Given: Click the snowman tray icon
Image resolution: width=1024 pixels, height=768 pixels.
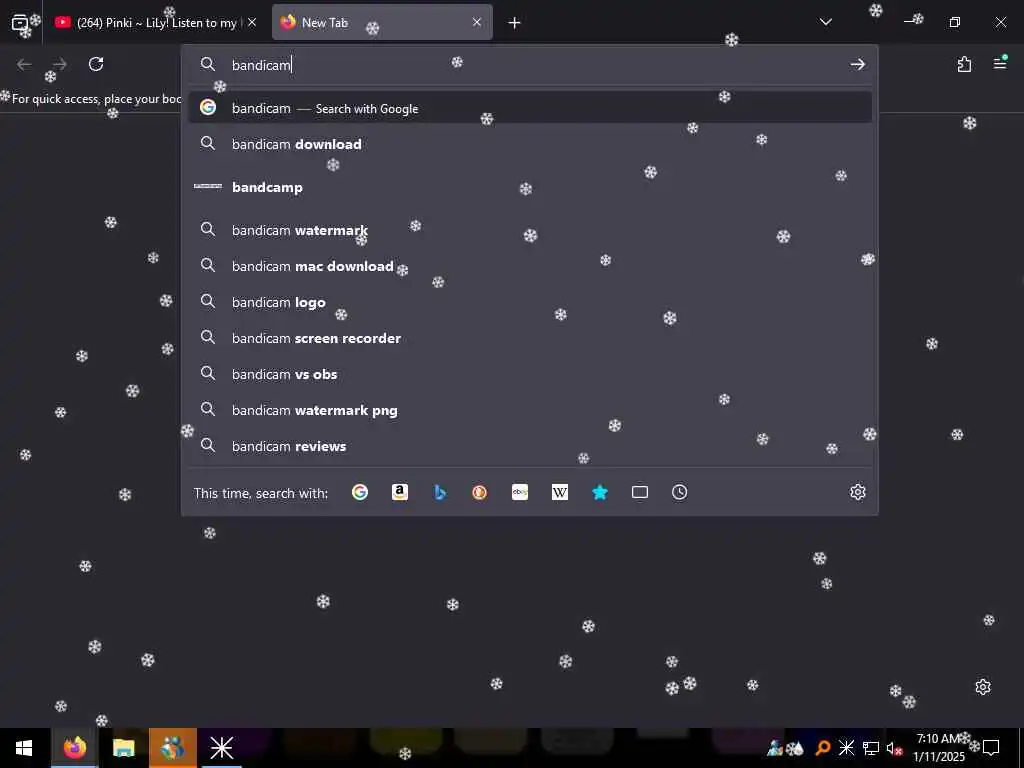Looking at the screenshot, I should pyautogui.click(x=775, y=748).
